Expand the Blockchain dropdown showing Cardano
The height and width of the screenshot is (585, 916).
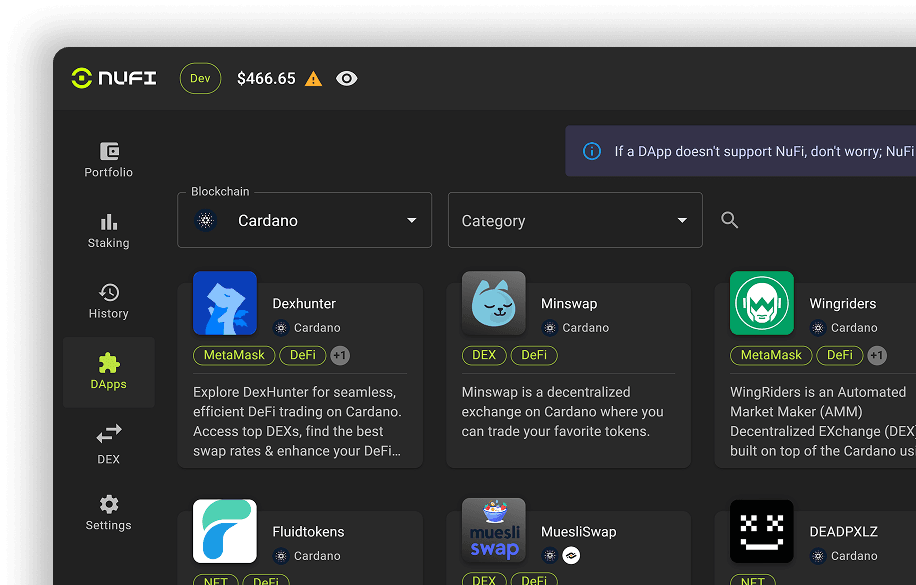coord(304,221)
